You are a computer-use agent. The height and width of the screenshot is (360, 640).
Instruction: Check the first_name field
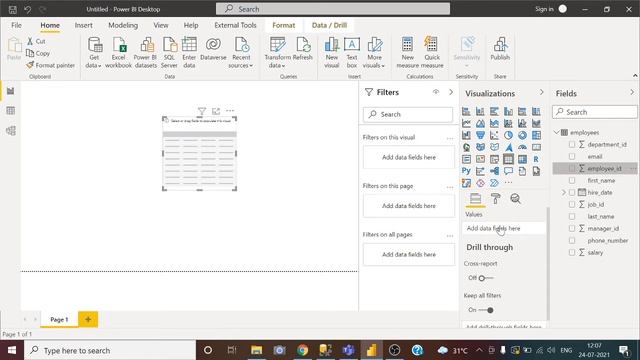pyautogui.click(x=572, y=180)
